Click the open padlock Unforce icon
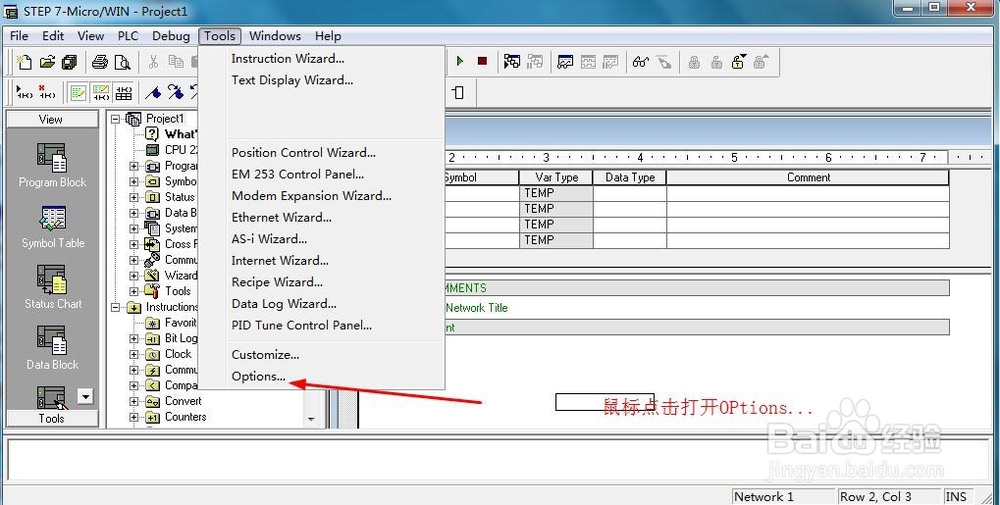The image size is (1000, 505). [x=716, y=62]
